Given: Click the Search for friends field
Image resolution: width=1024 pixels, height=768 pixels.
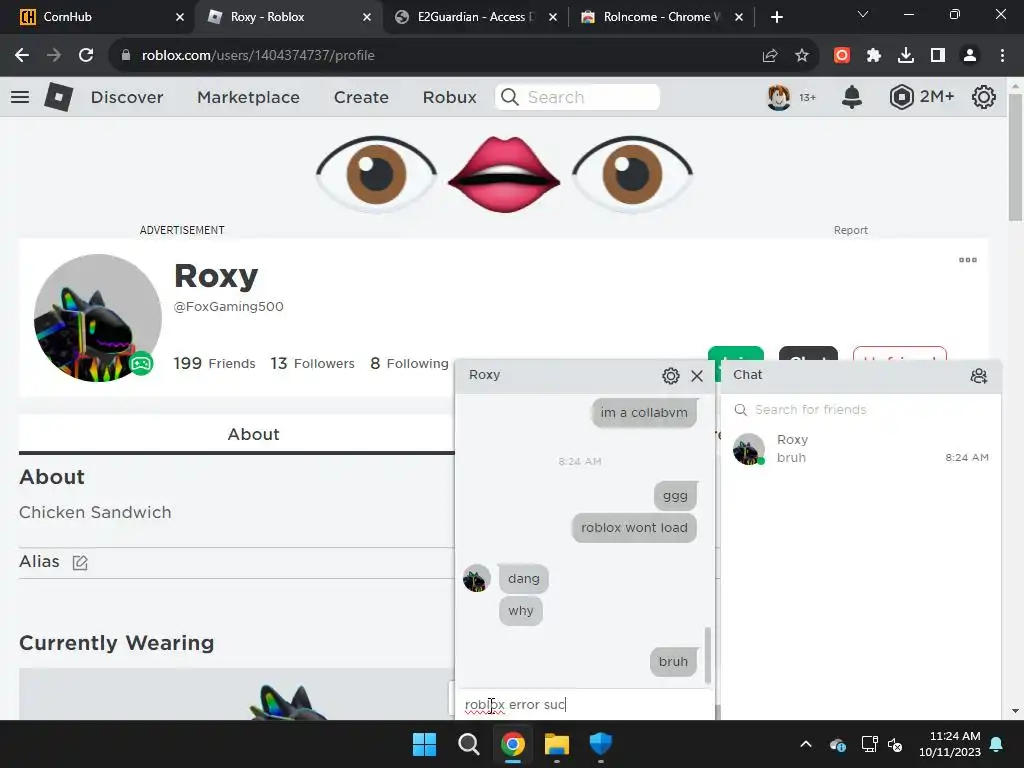Looking at the screenshot, I should click(860, 409).
